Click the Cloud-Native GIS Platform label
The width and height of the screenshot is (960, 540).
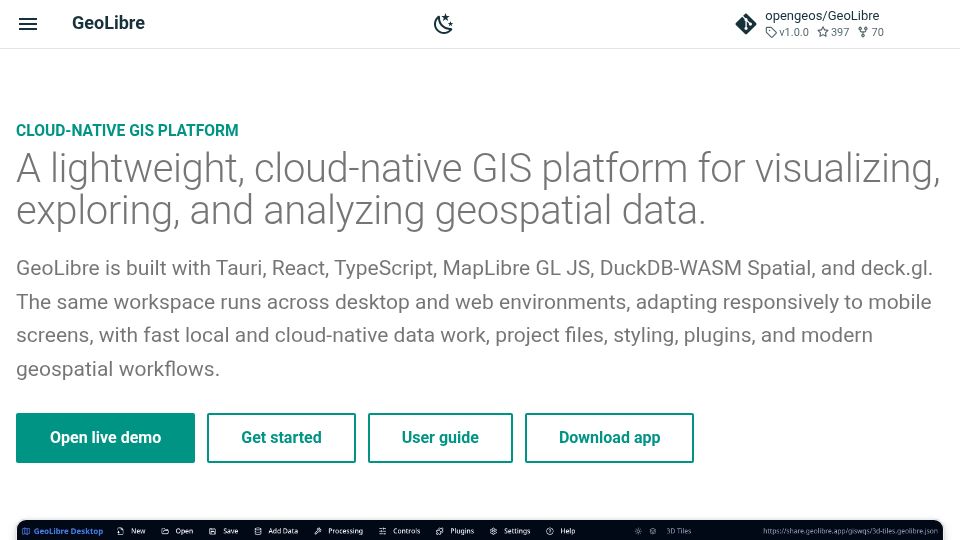(127, 130)
